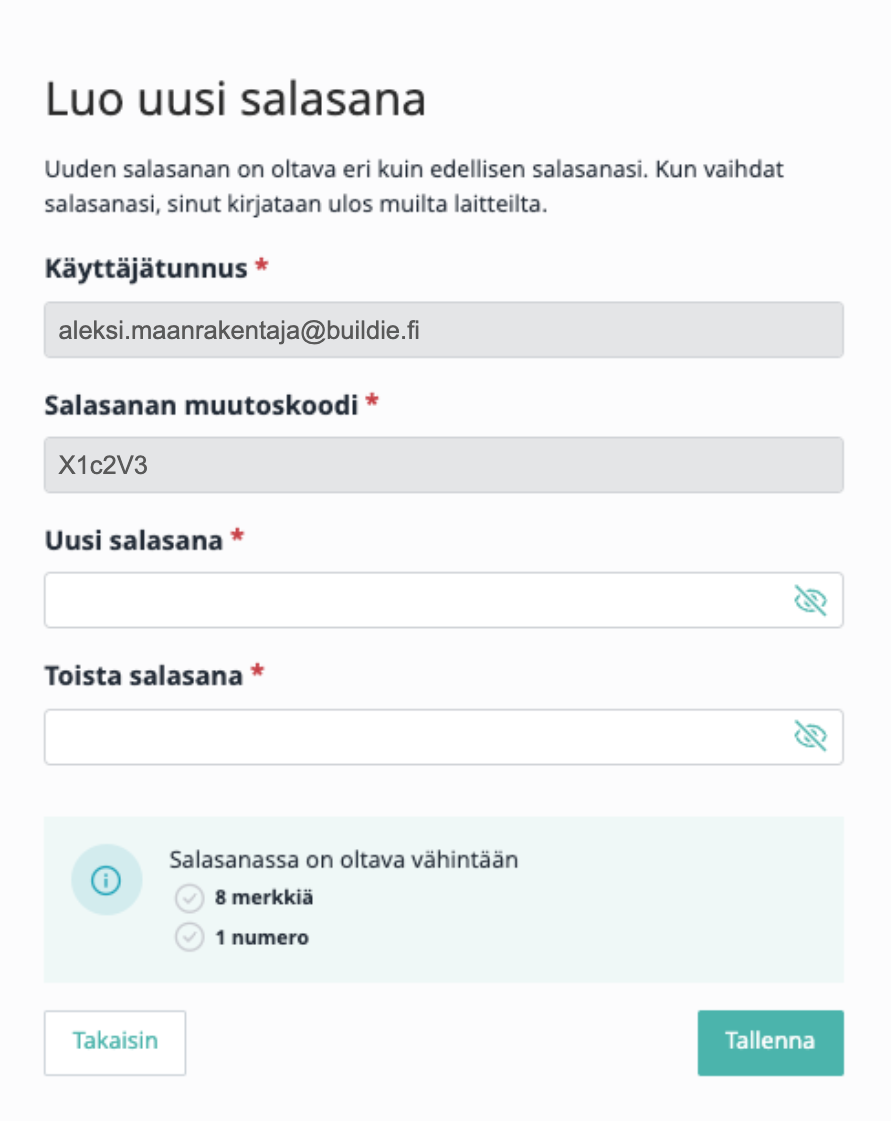Viewport: 891px width, 1121px height.
Task: Click the Uusi salasana label
Action: pyautogui.click(x=134, y=541)
